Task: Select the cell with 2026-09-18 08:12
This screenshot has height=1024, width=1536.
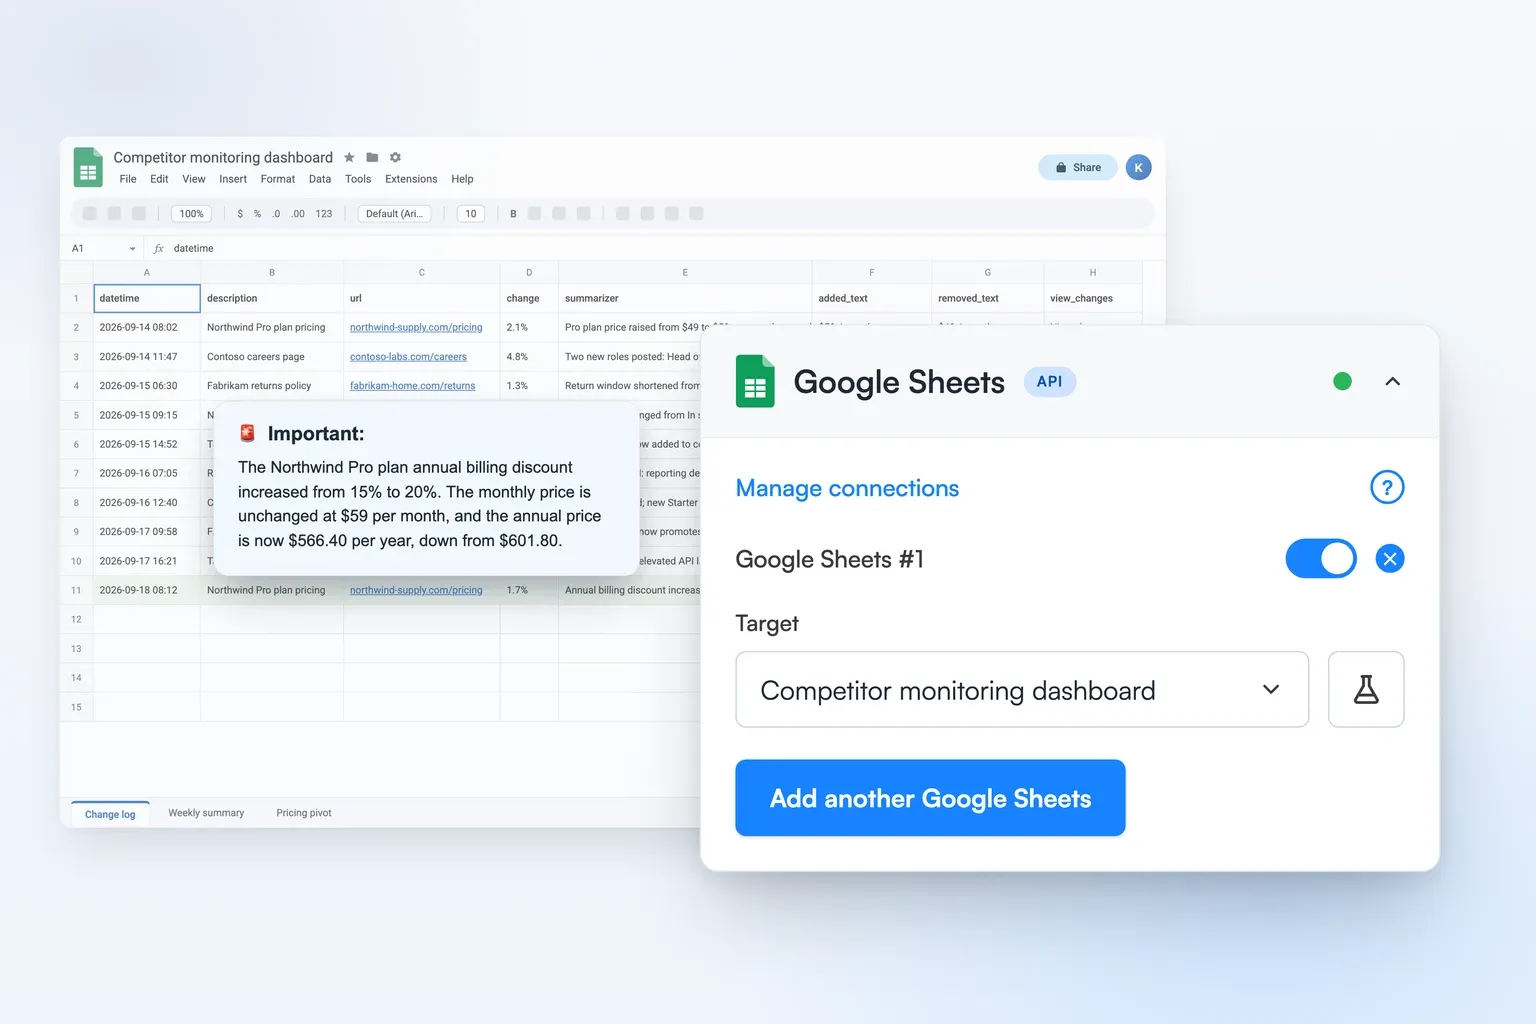Action: 147,590
